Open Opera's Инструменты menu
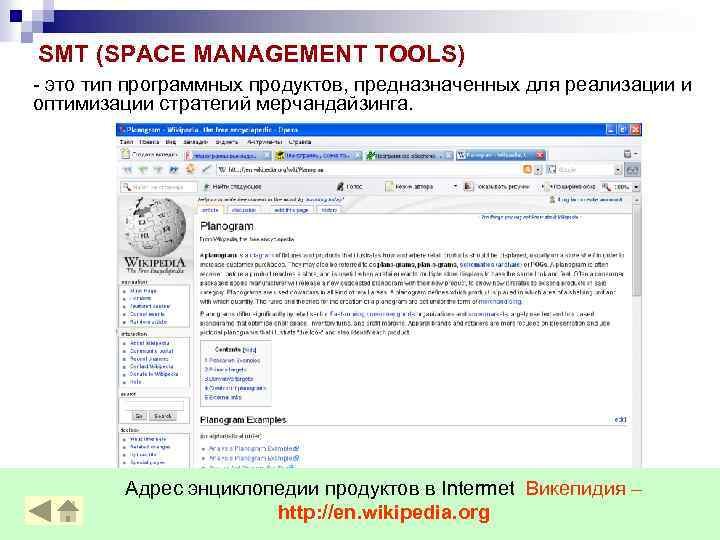Screen dimensions: 720x540 pyautogui.click(x=264, y=142)
